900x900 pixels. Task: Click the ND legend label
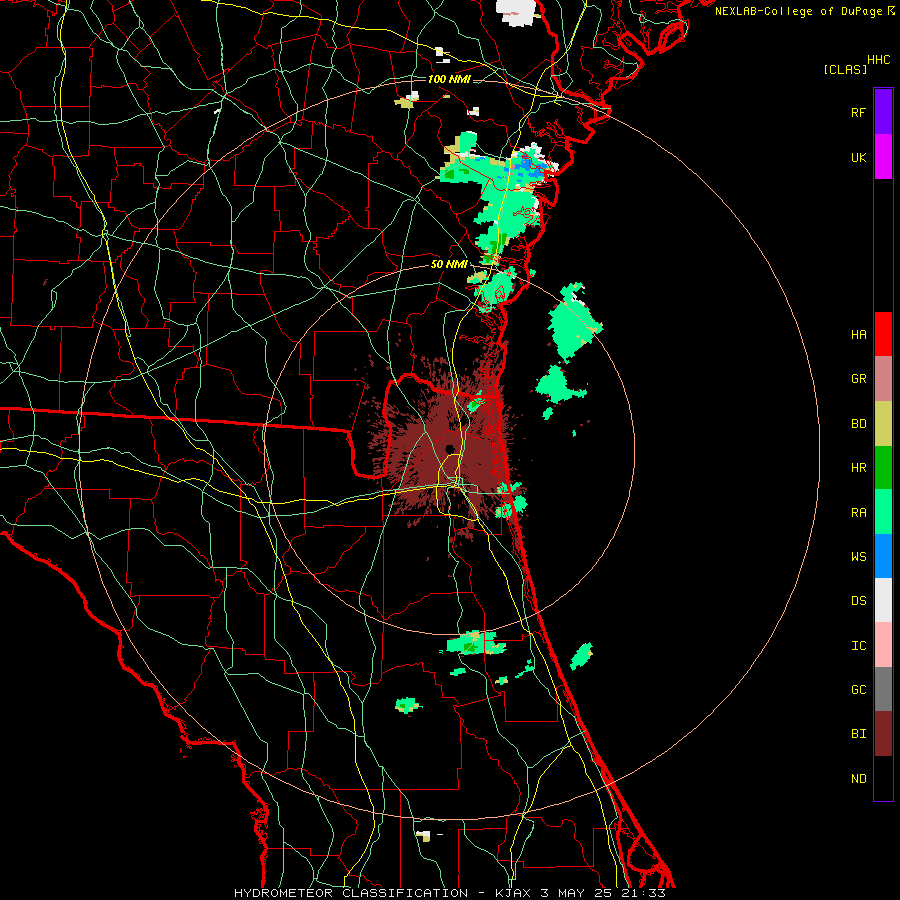[859, 779]
